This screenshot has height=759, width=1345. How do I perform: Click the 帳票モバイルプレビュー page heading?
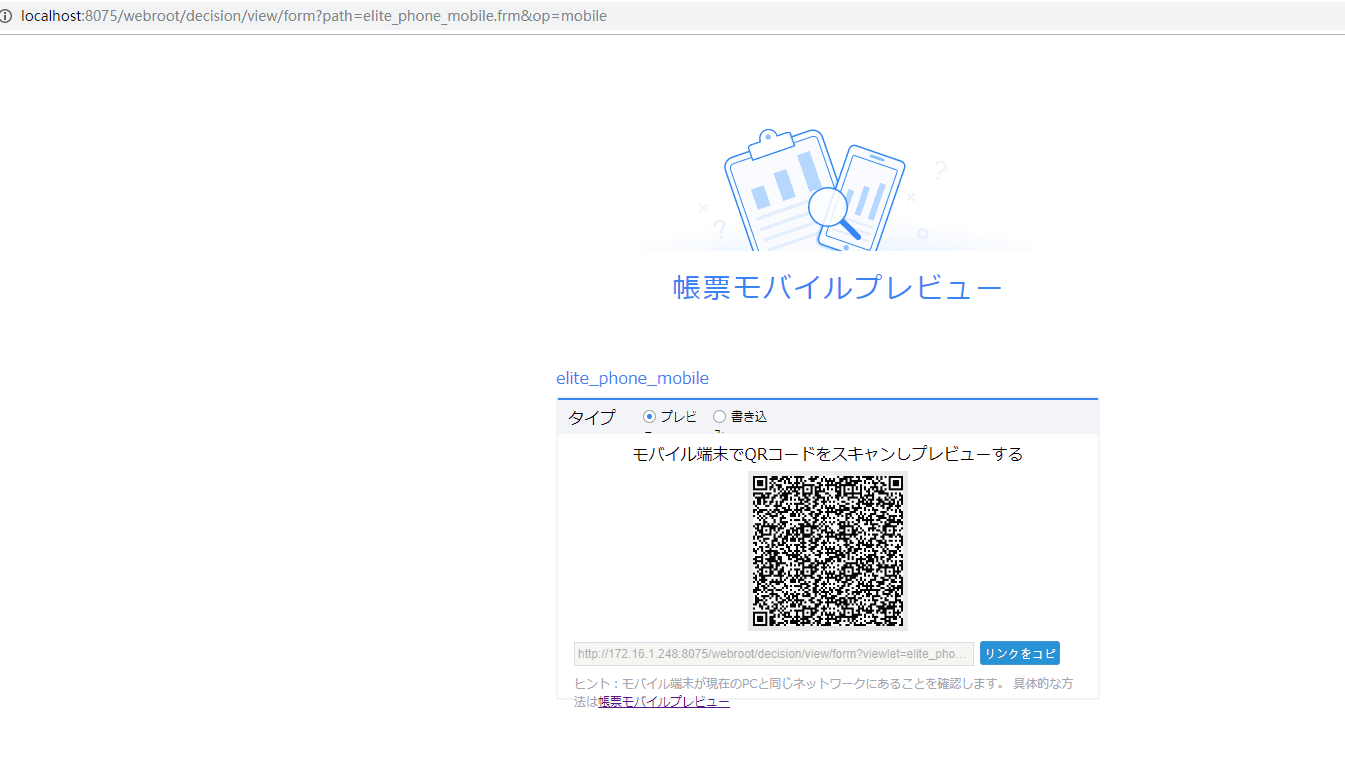[x=837, y=288]
